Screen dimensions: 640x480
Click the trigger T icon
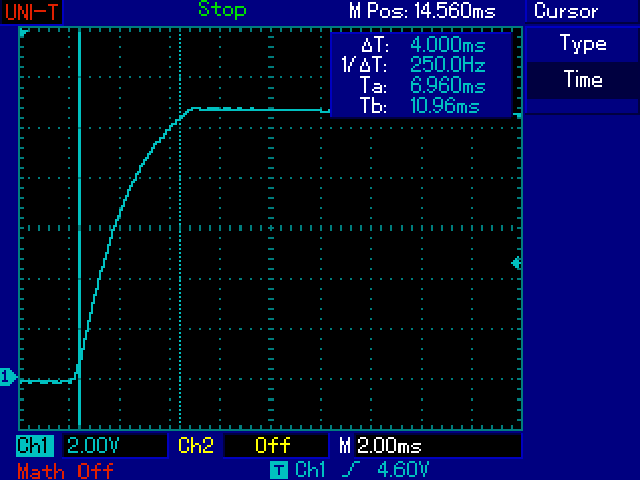coord(279,470)
